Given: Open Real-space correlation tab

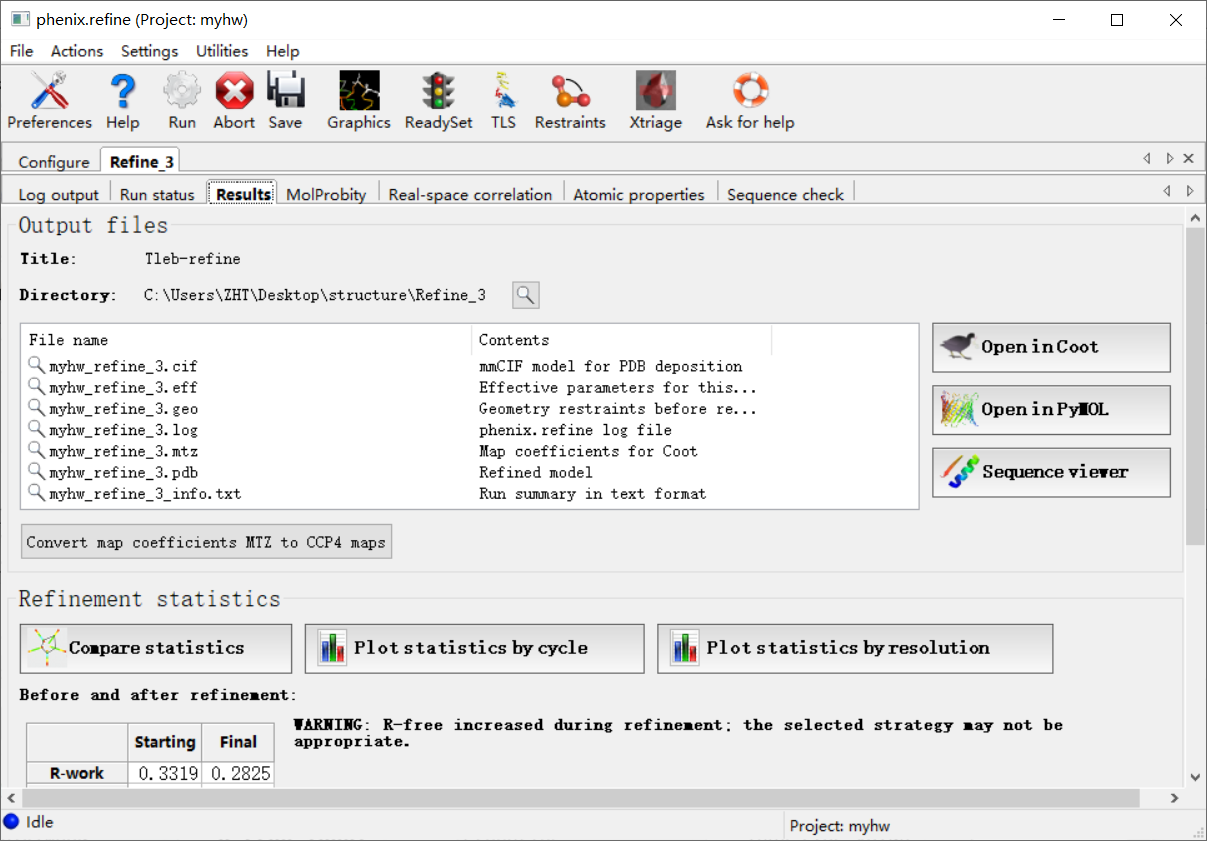Looking at the screenshot, I should pos(470,194).
